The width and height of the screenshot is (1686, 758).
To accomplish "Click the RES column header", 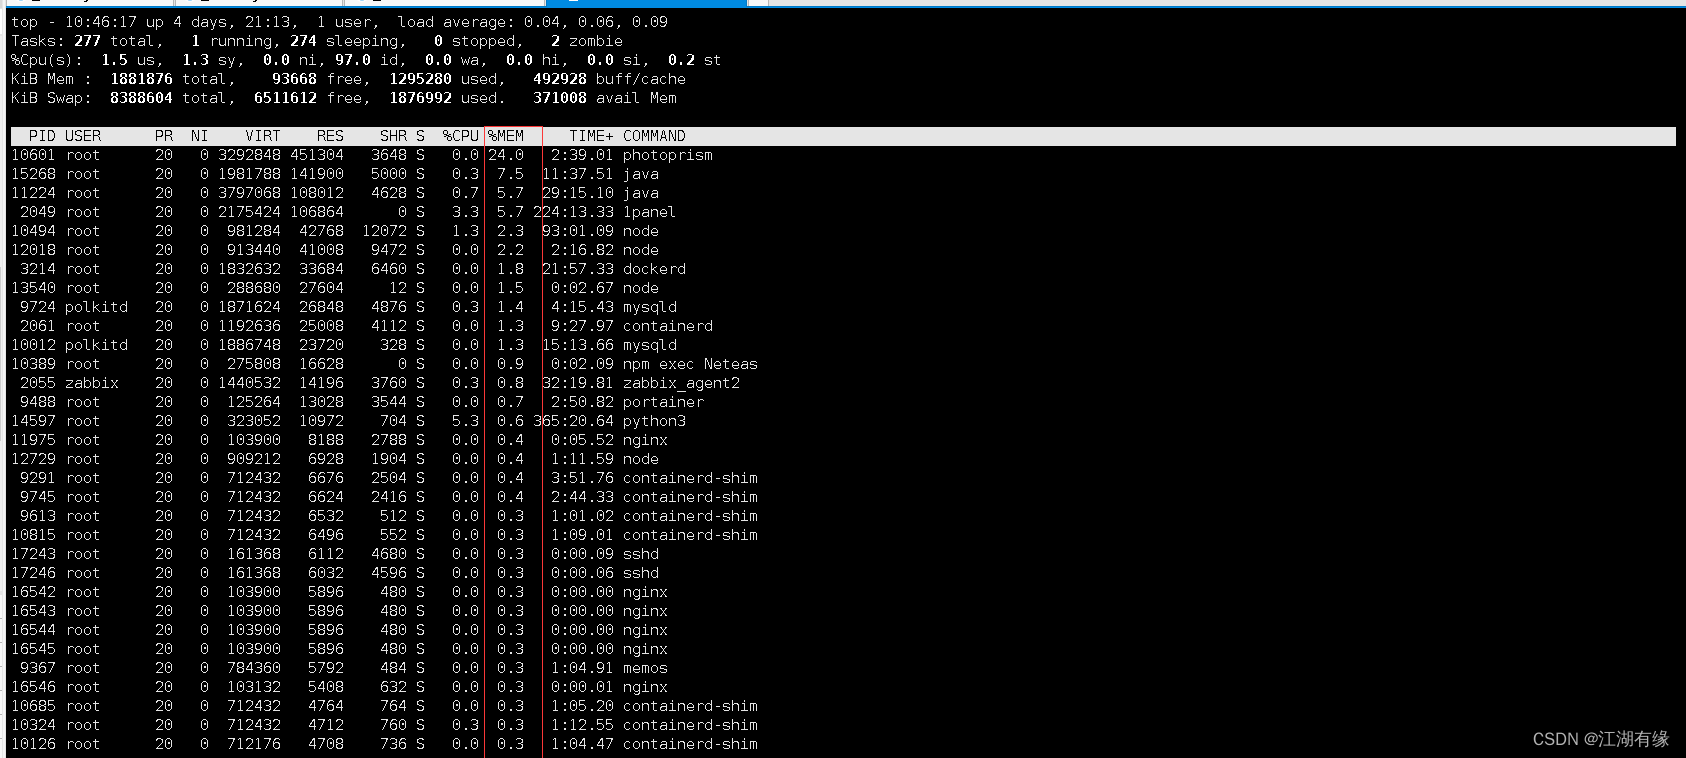I will click(330, 136).
